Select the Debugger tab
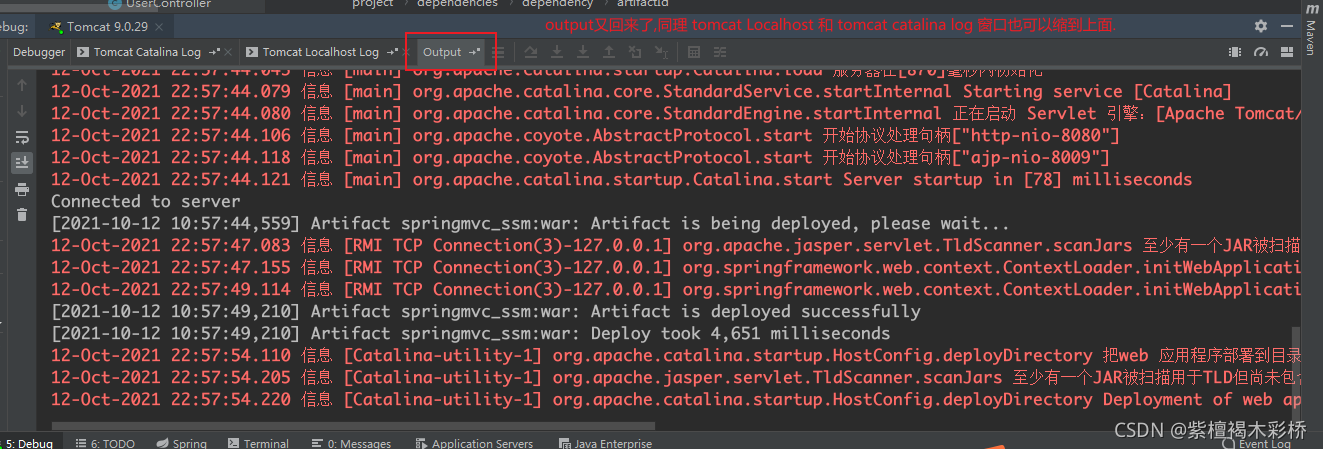Viewport: 1323px width, 449px height. (x=39, y=52)
